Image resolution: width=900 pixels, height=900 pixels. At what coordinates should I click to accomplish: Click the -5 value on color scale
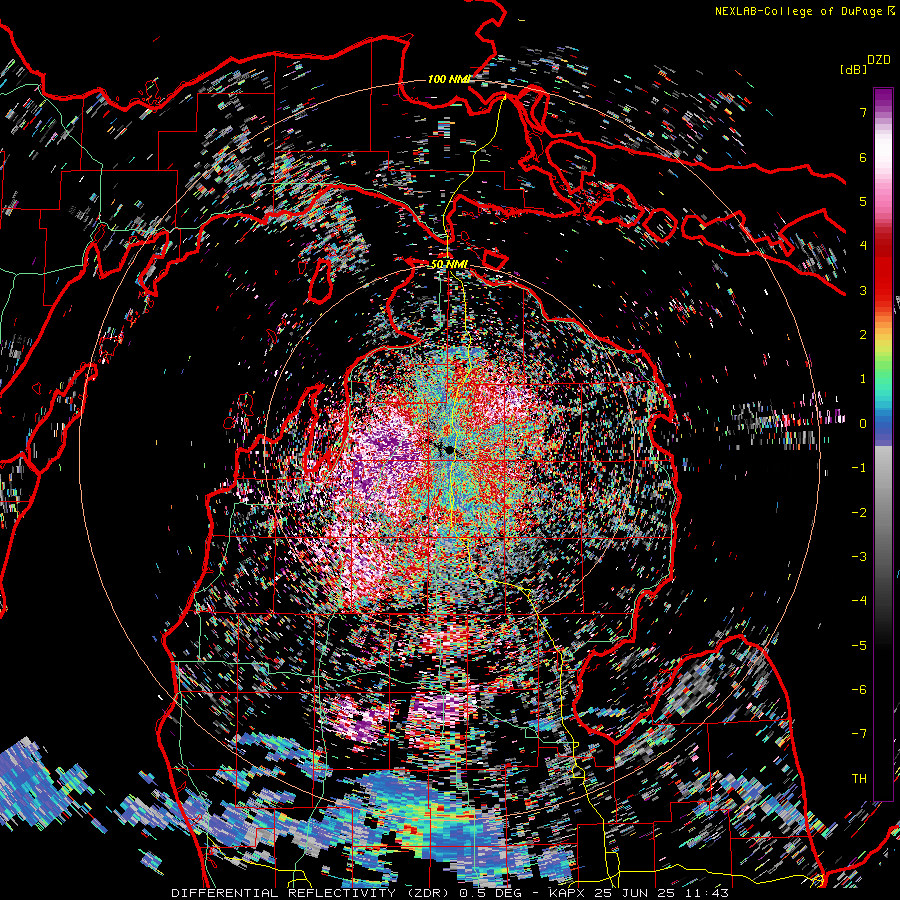tap(859, 645)
